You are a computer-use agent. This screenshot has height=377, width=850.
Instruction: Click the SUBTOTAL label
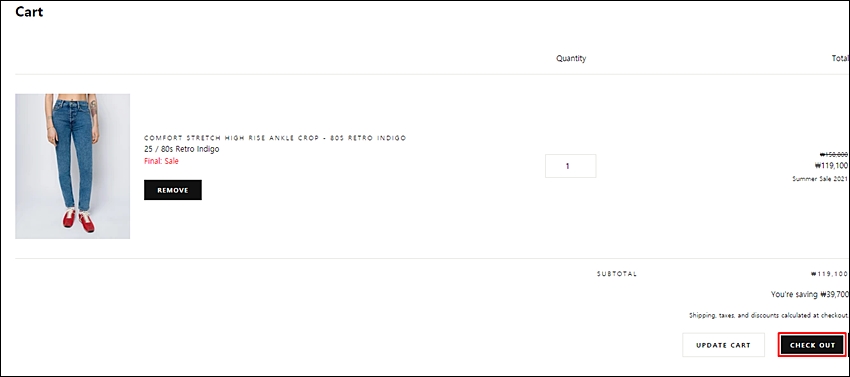coord(617,274)
